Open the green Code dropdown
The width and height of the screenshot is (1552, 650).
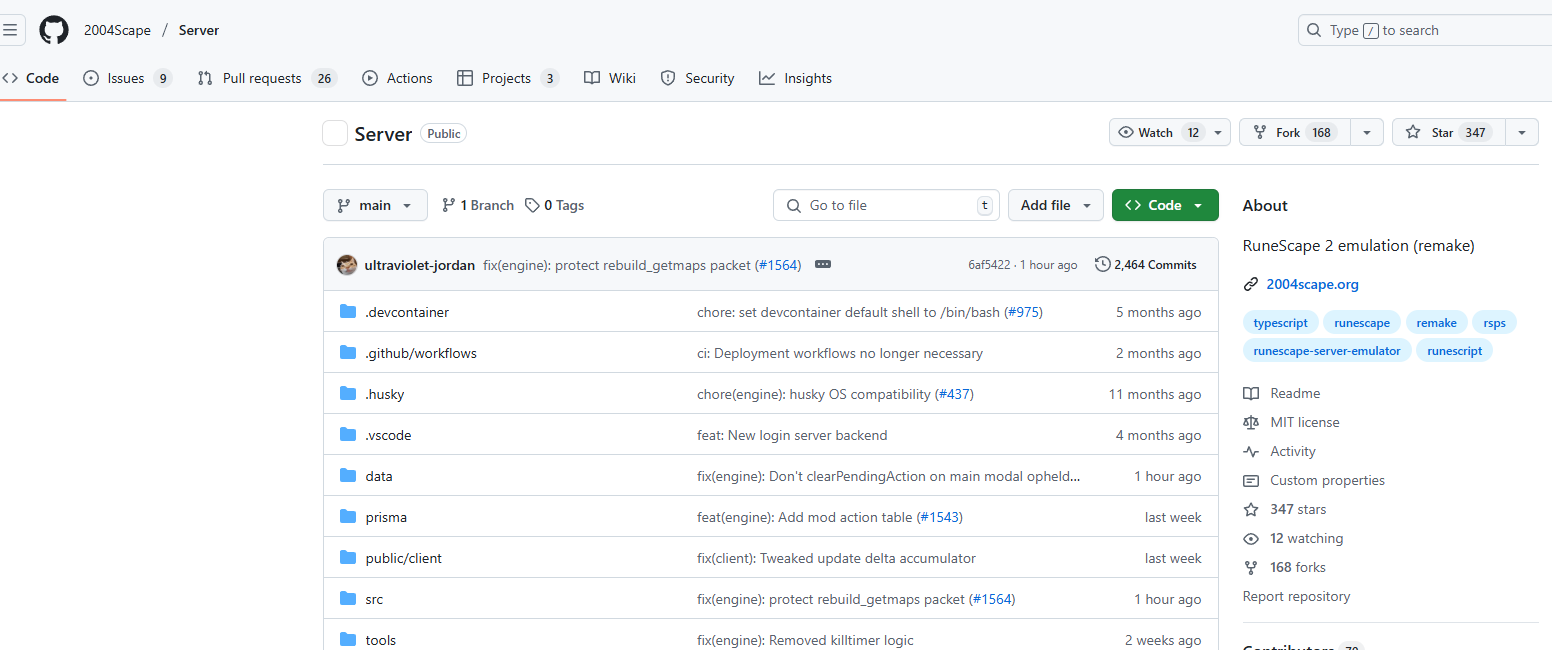1165,205
